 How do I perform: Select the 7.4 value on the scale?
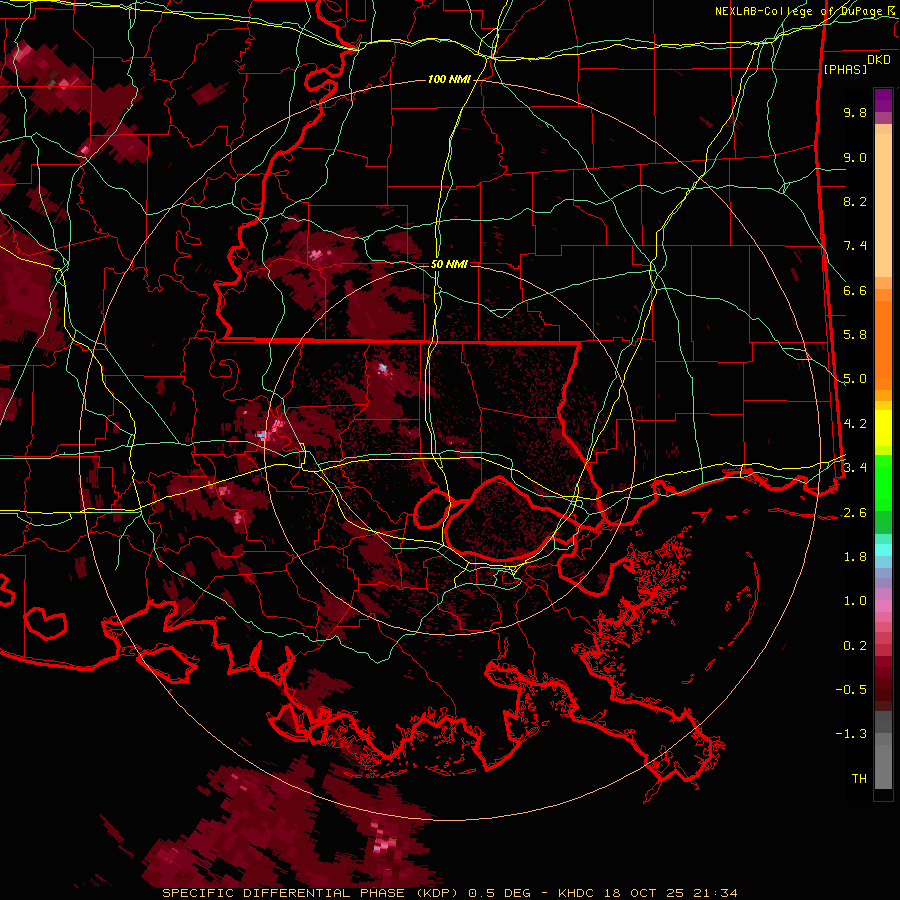pyautogui.click(x=855, y=246)
